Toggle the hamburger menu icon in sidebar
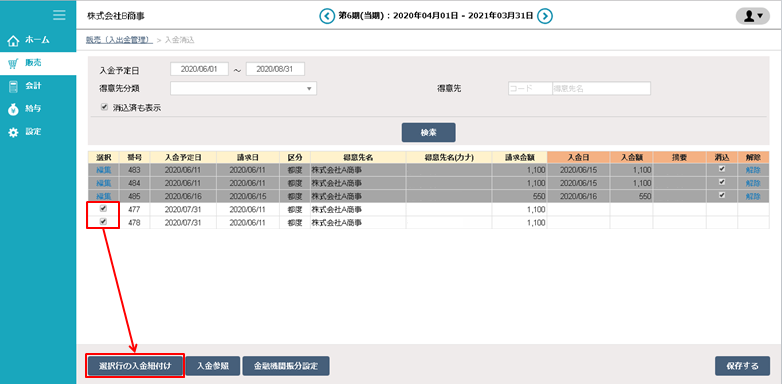 click(x=59, y=15)
